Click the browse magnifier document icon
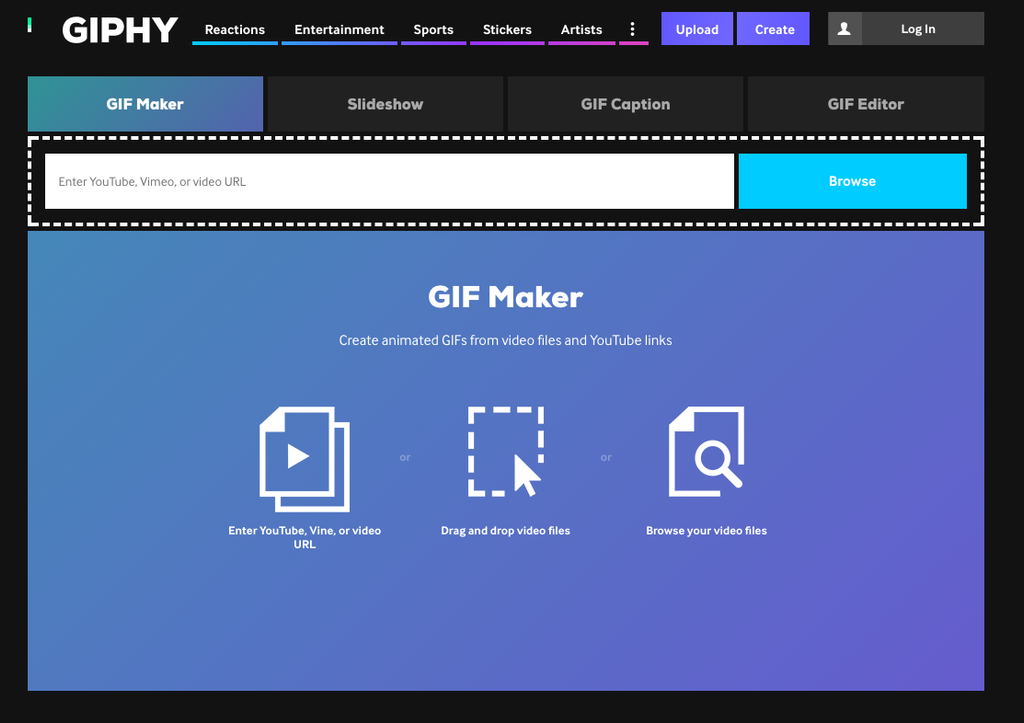1024x723 pixels. pos(707,451)
